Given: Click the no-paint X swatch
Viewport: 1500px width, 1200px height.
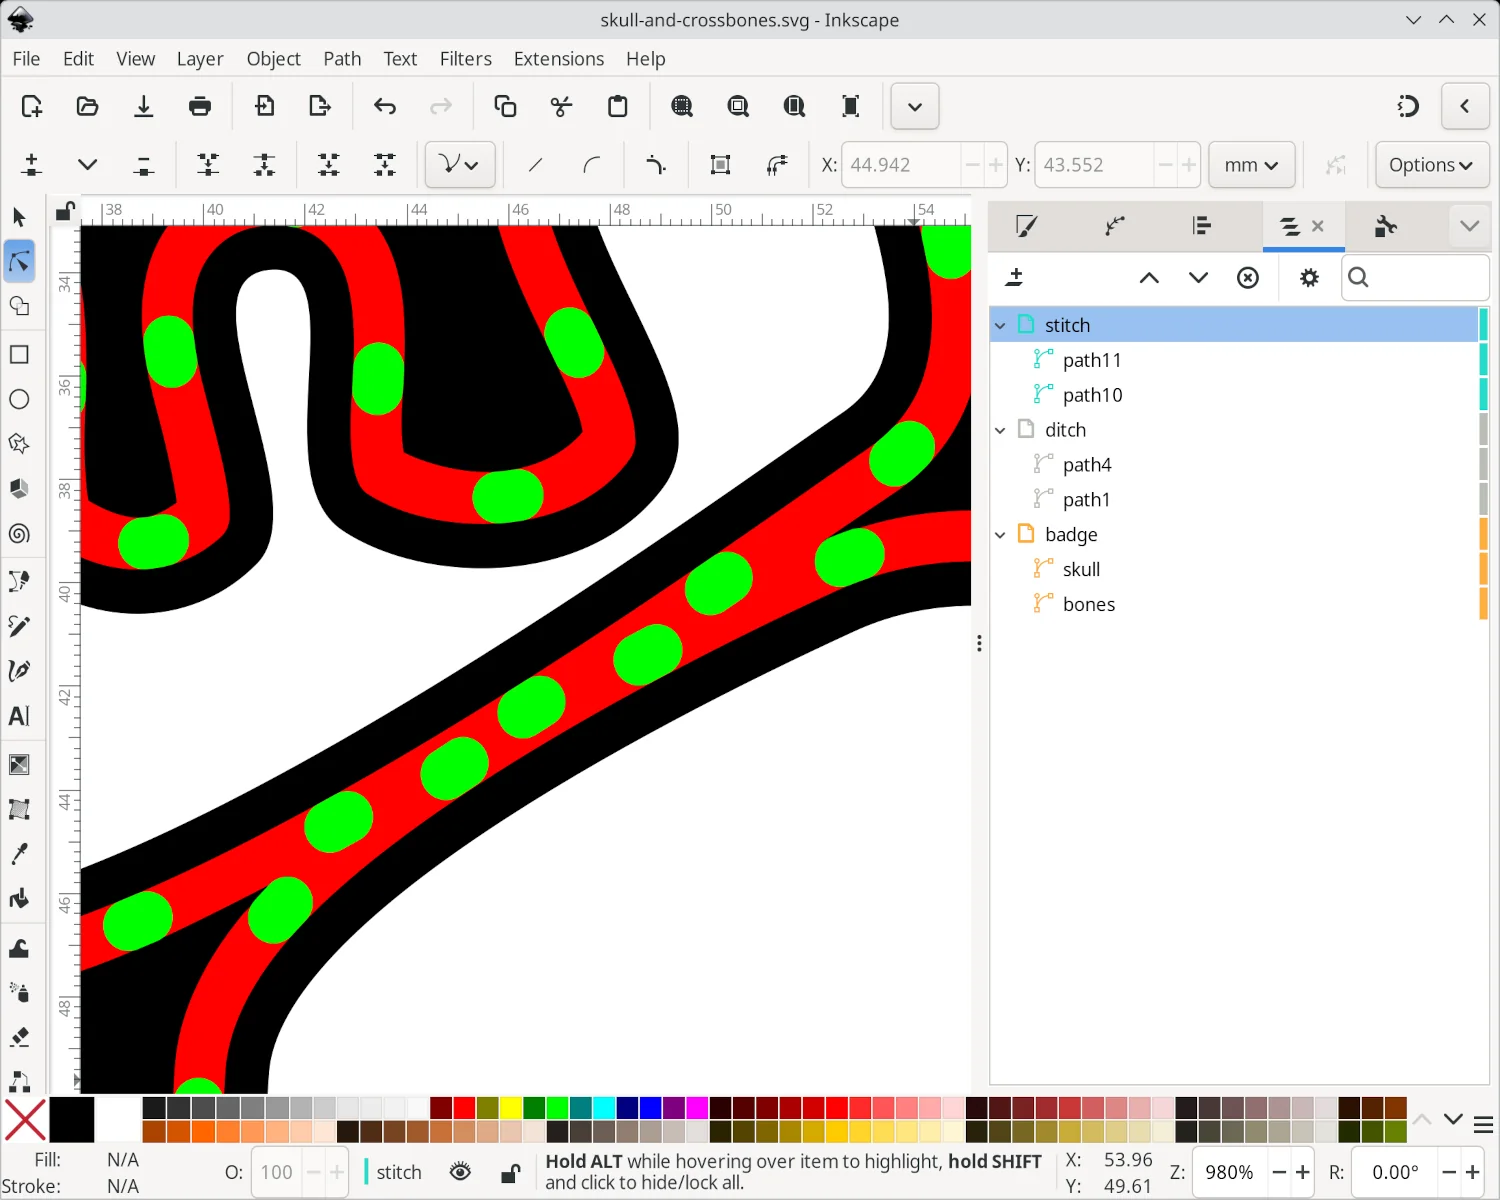Looking at the screenshot, I should pos(25,1119).
